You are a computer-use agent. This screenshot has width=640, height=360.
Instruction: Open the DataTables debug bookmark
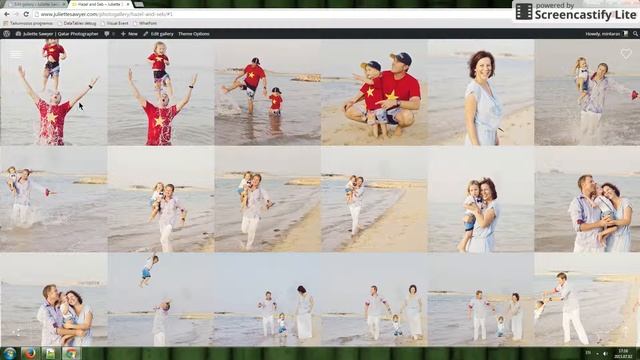pos(77,23)
